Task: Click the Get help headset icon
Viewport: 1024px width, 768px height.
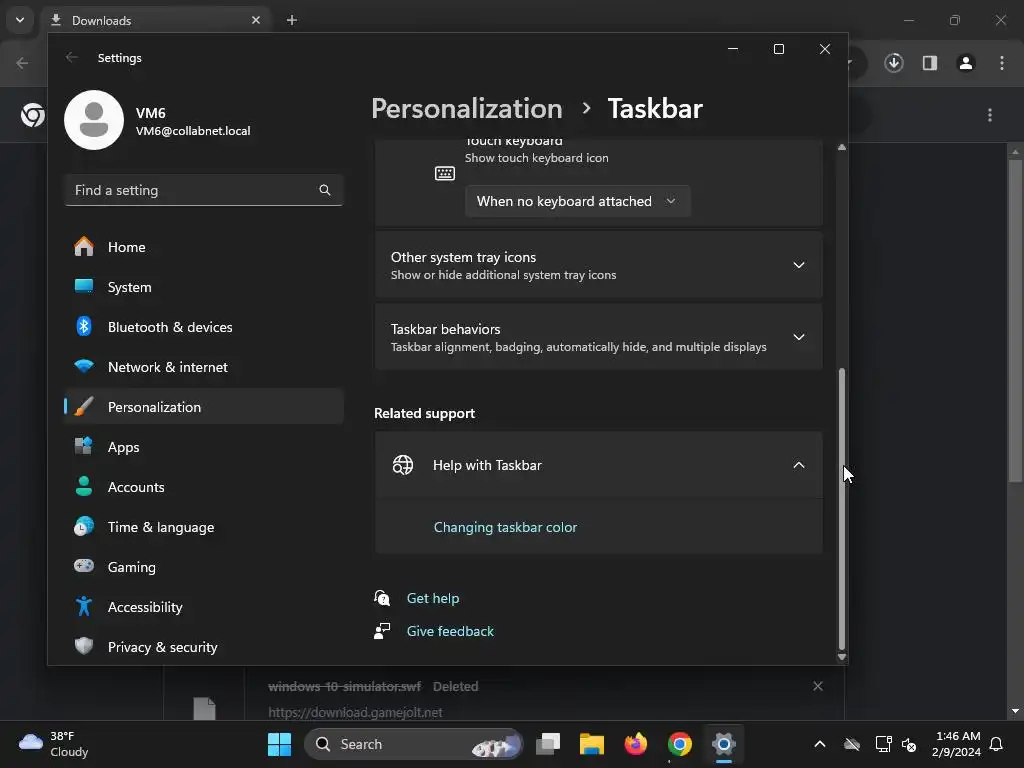Action: point(382,598)
